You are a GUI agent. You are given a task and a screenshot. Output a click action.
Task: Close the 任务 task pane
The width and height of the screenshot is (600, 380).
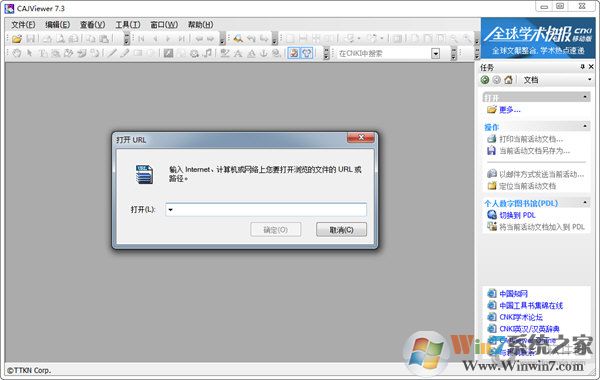(591, 67)
